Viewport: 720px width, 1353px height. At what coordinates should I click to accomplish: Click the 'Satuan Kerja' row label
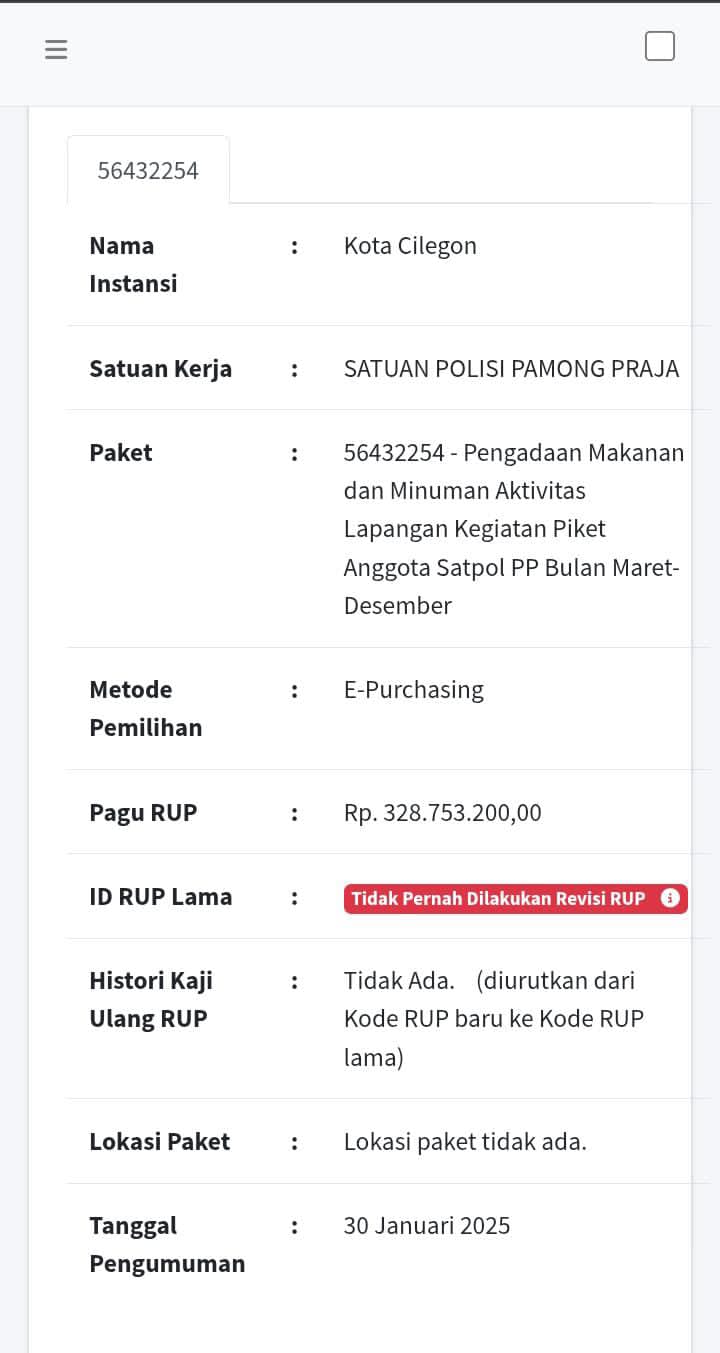click(160, 369)
